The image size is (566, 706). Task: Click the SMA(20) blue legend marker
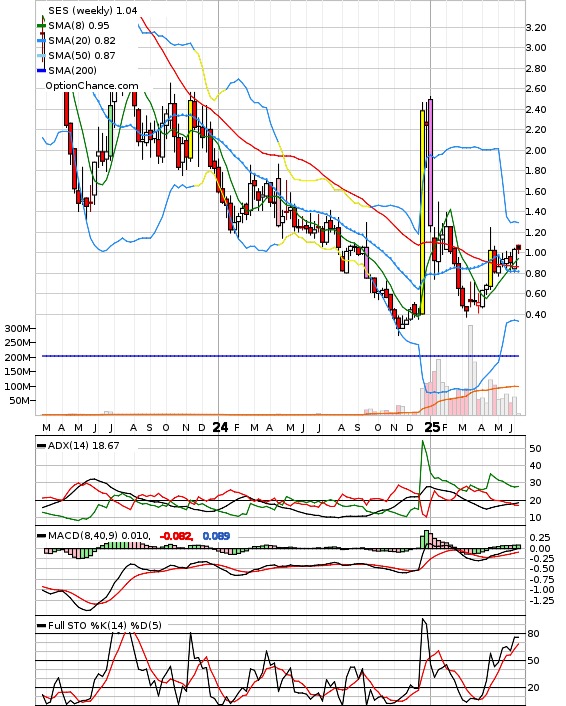[41, 41]
